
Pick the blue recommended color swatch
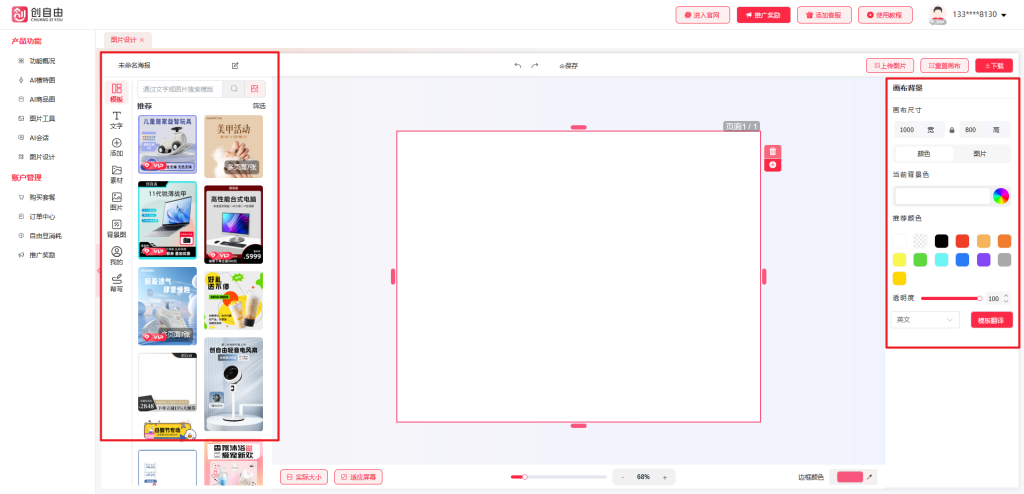(962, 260)
